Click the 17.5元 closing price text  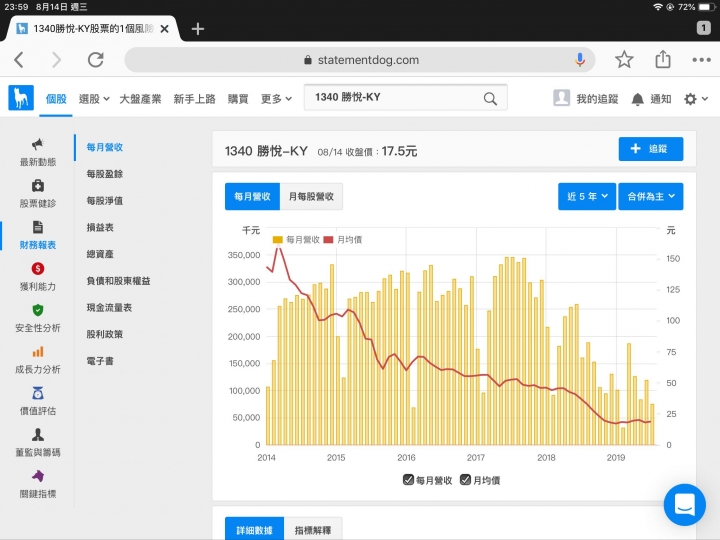(399, 151)
